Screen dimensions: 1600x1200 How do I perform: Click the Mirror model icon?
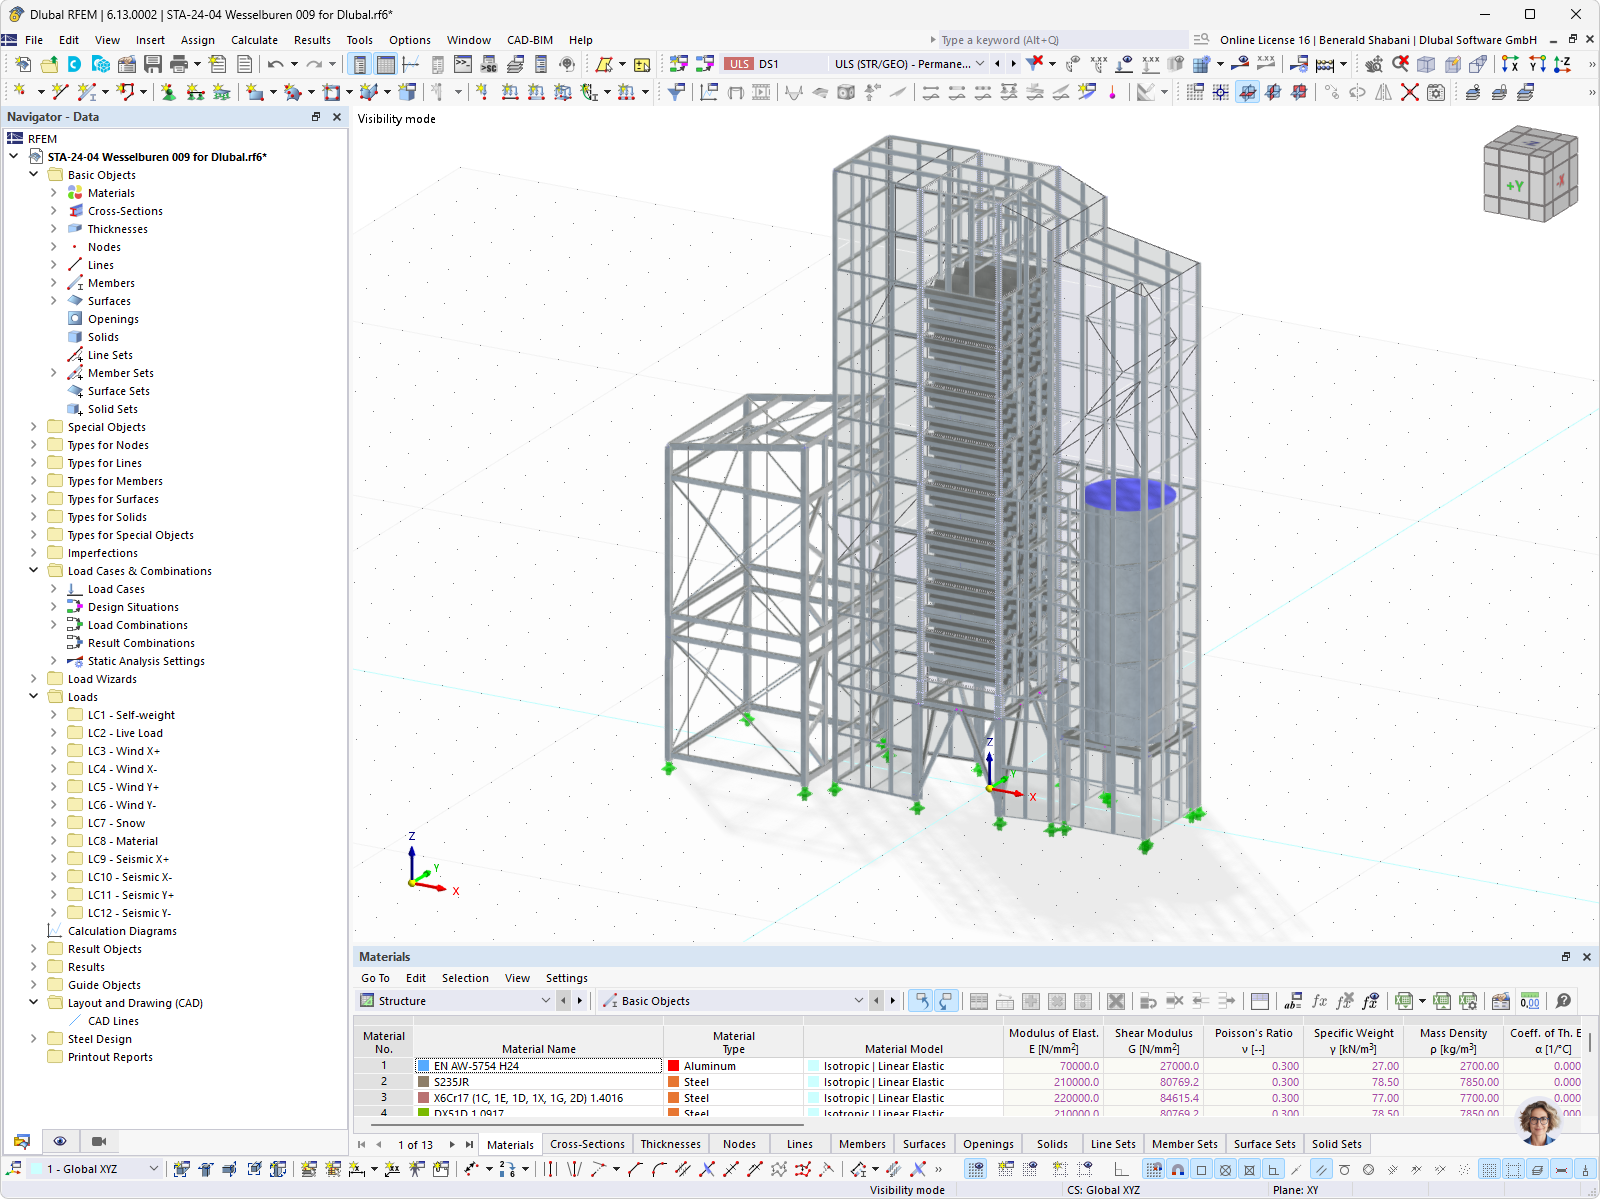(1383, 92)
